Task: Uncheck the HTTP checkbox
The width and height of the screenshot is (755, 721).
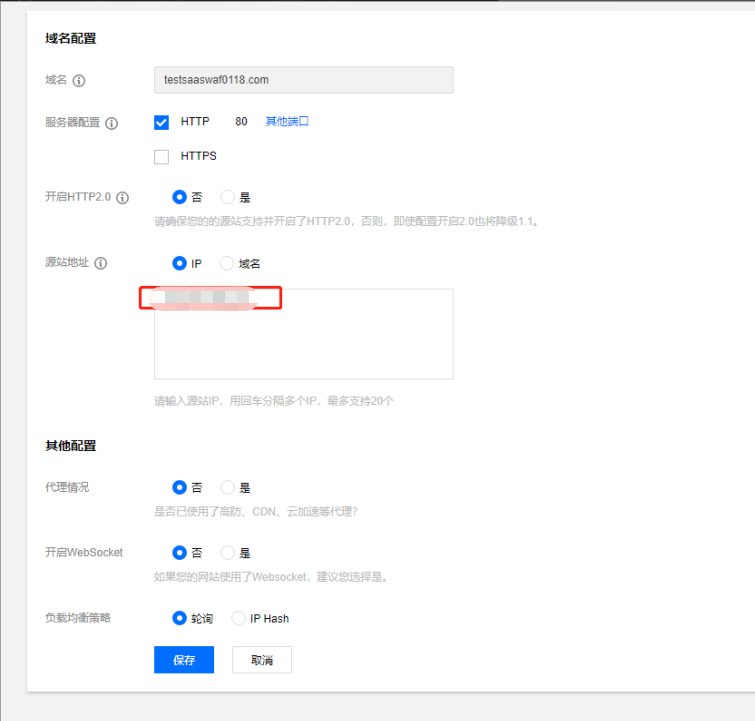Action: click(162, 122)
